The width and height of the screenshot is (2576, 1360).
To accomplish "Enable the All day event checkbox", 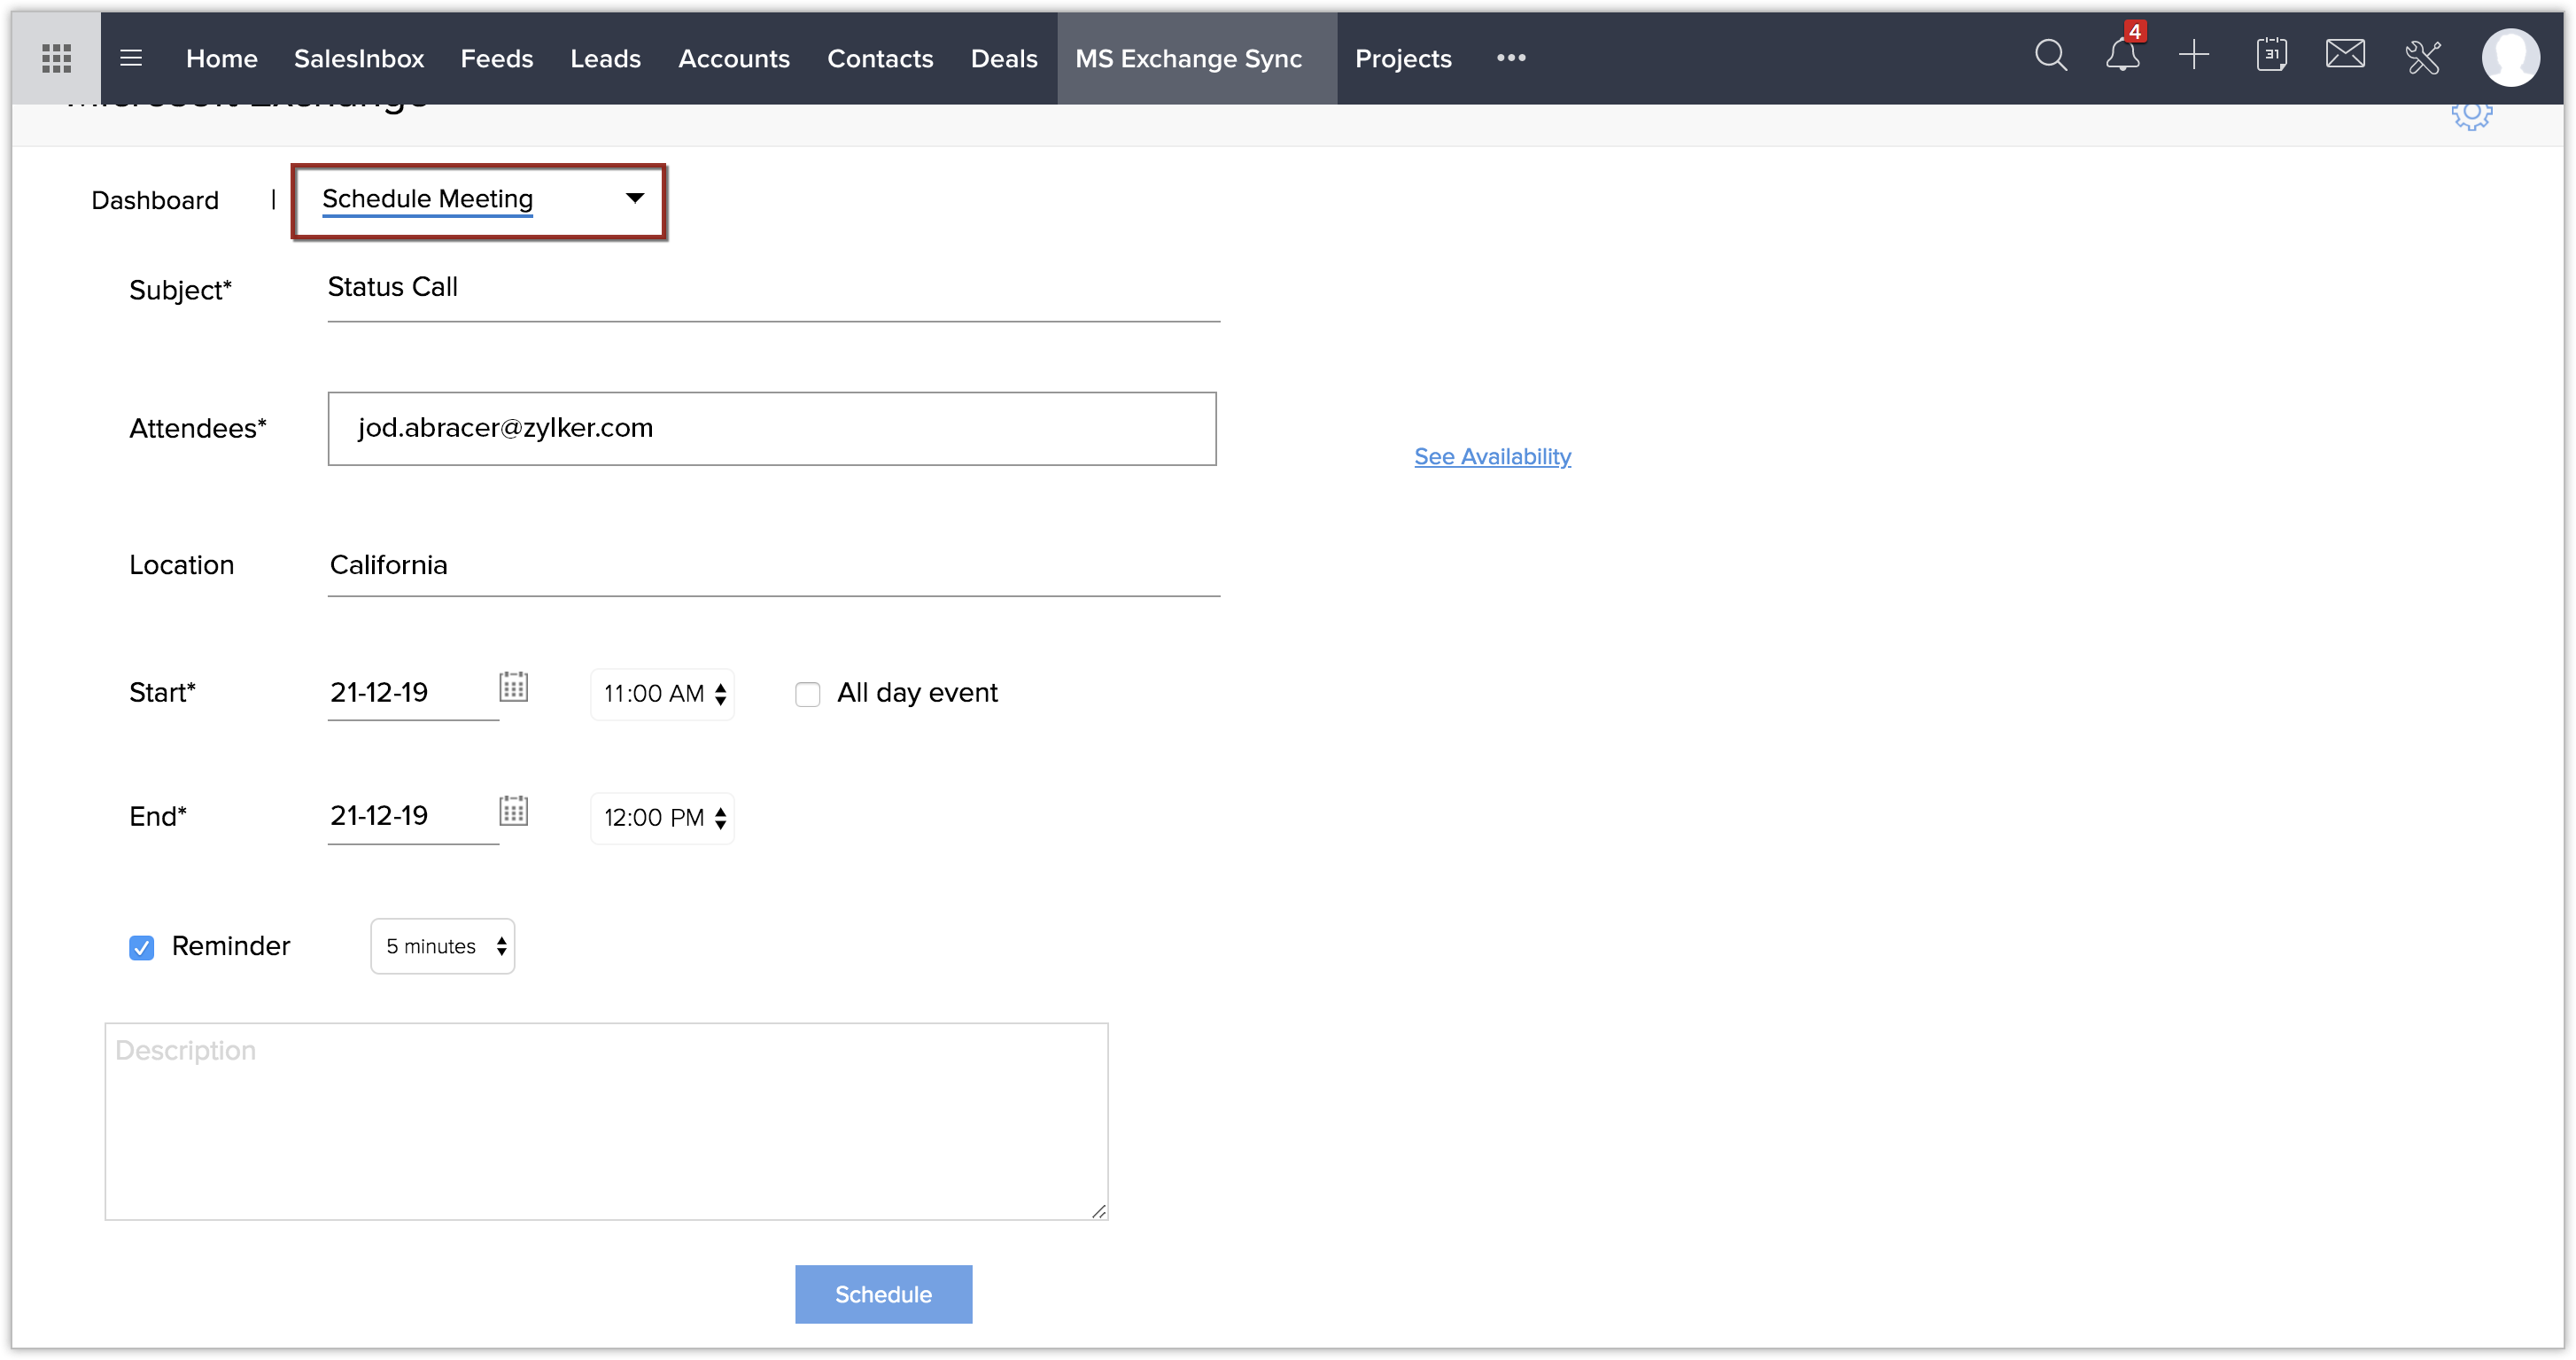I will [808, 694].
